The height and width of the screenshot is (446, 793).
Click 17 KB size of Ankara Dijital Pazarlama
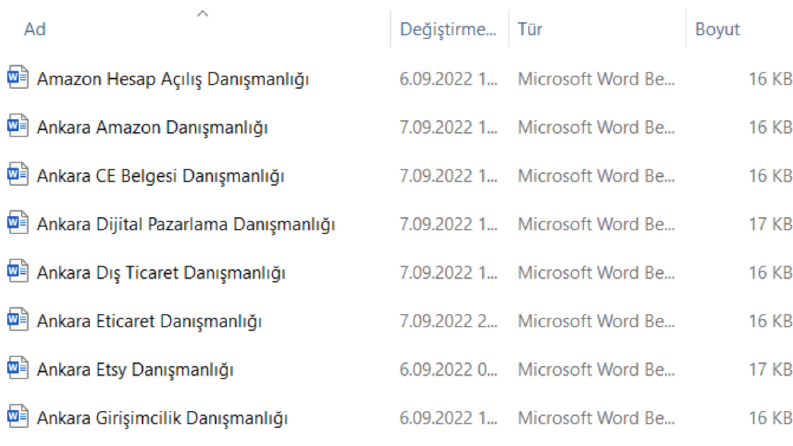pos(770,225)
